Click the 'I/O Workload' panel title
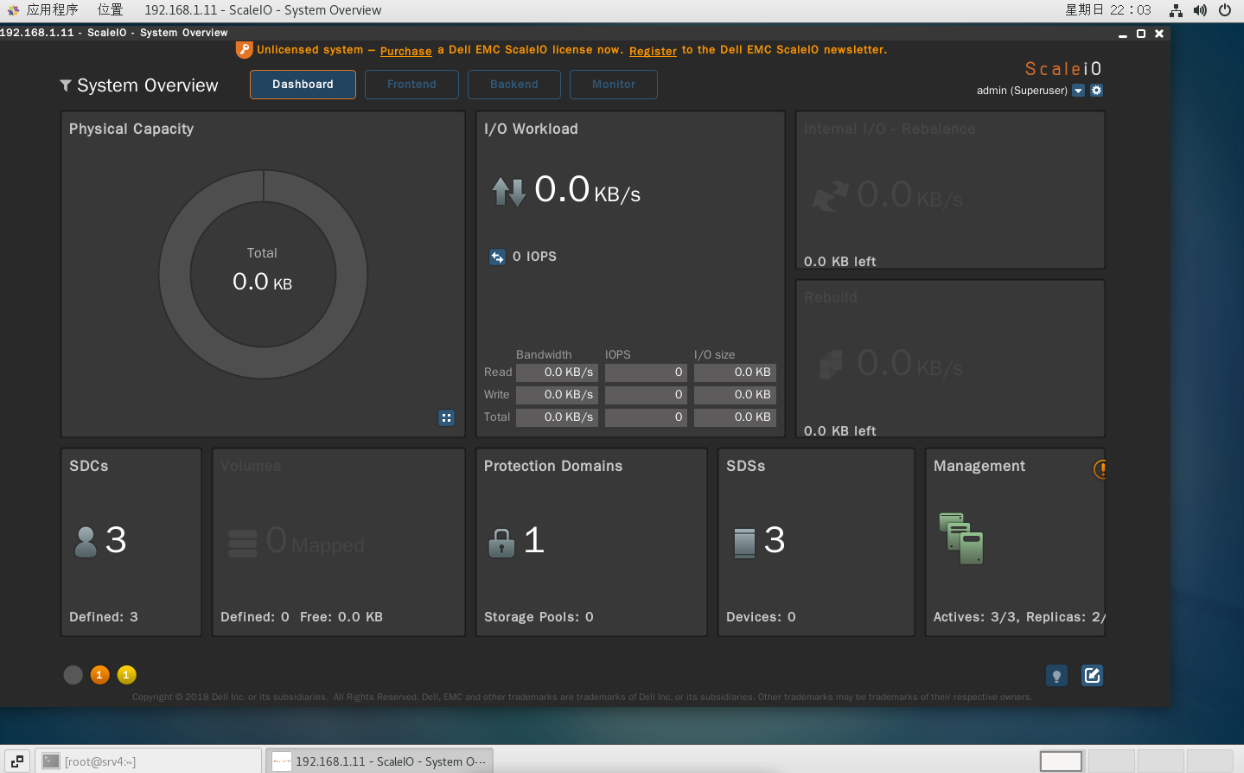The height and width of the screenshot is (773, 1244). tap(531, 129)
